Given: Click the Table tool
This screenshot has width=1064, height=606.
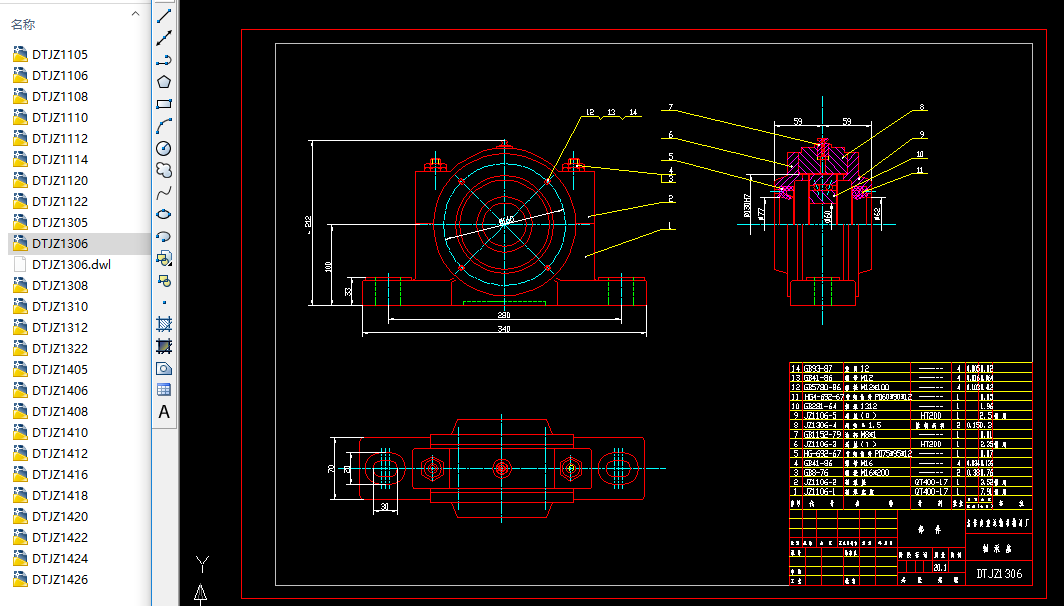Looking at the screenshot, I should (164, 390).
